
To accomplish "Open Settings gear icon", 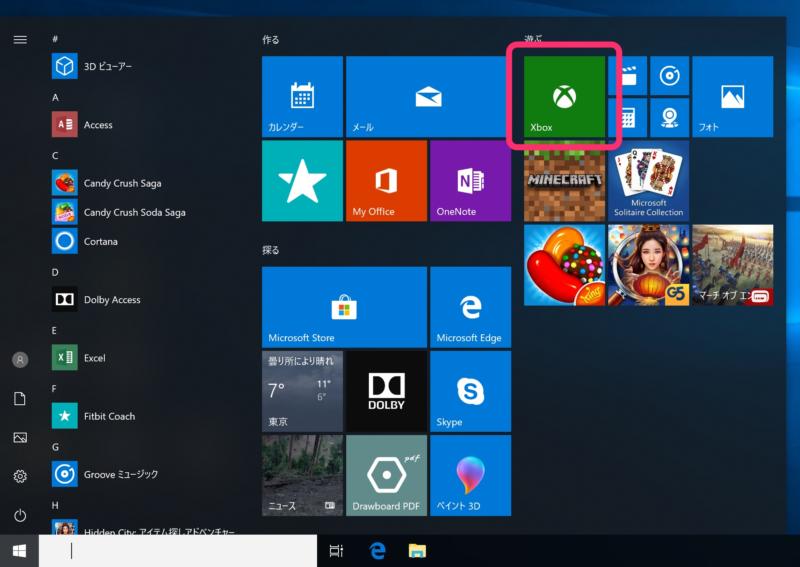I will [x=20, y=476].
